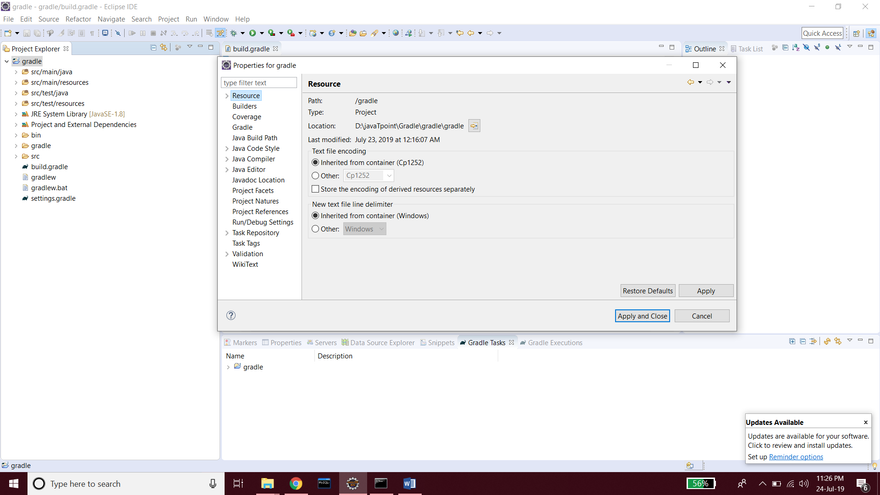The width and height of the screenshot is (880, 495).
Task: Select Other radio button for line delimiter
Action: [x=316, y=229]
